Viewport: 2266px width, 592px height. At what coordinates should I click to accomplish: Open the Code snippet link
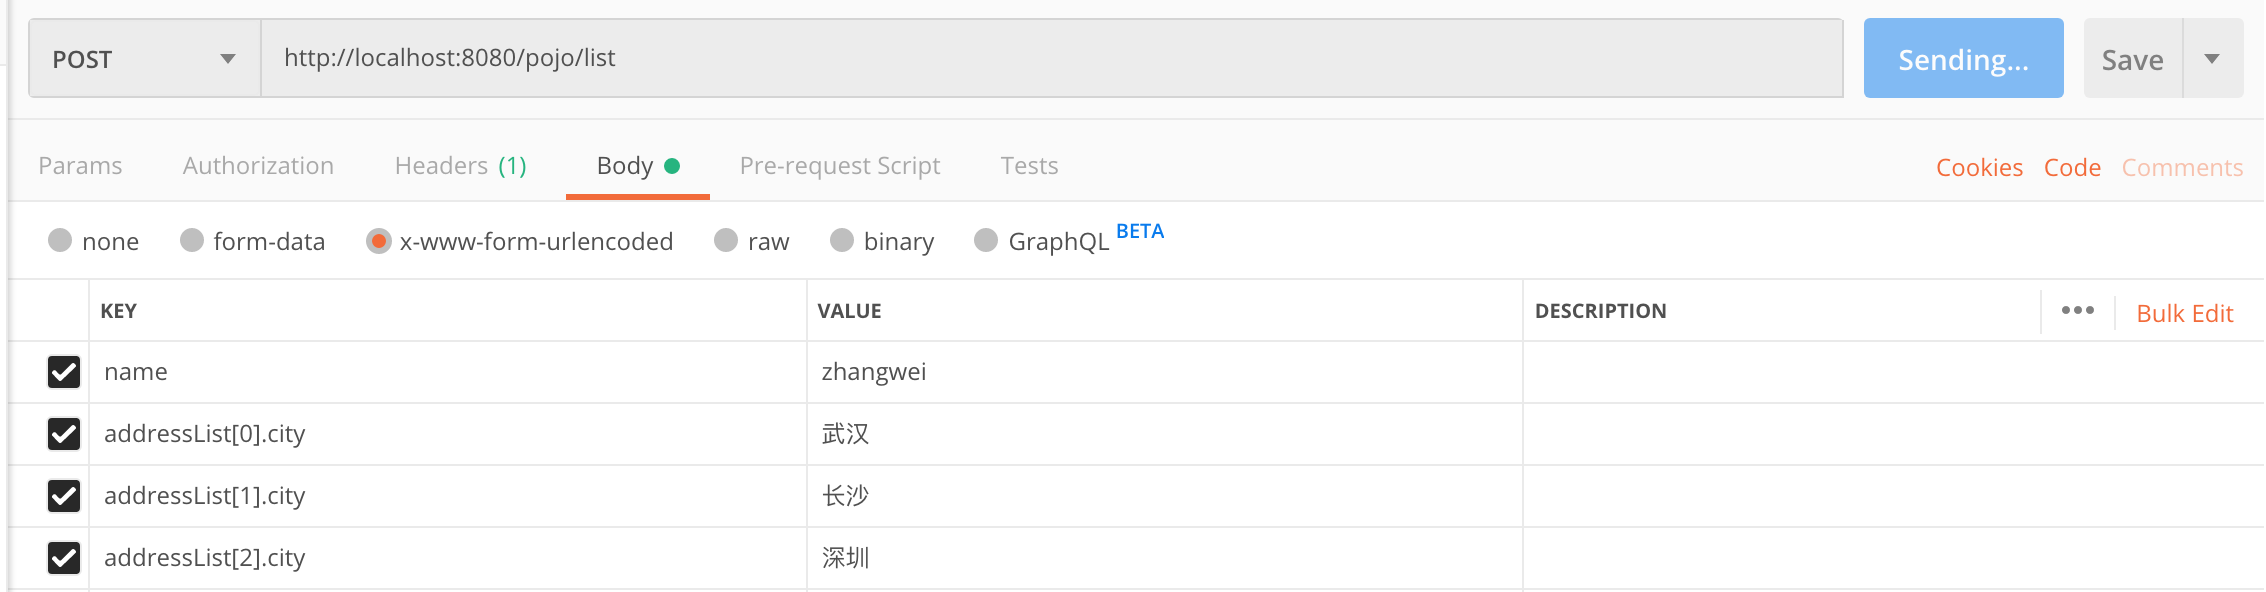(x=2072, y=168)
